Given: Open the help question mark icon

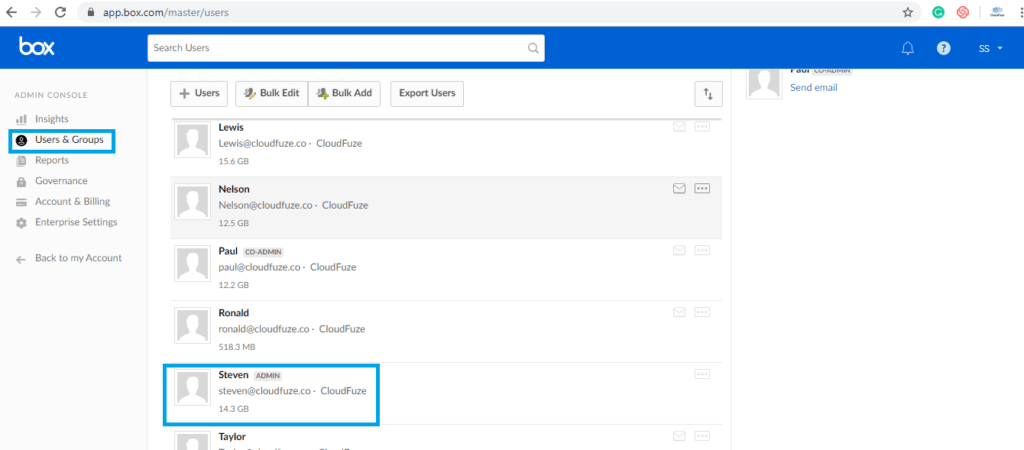Looking at the screenshot, I should click(x=944, y=48).
